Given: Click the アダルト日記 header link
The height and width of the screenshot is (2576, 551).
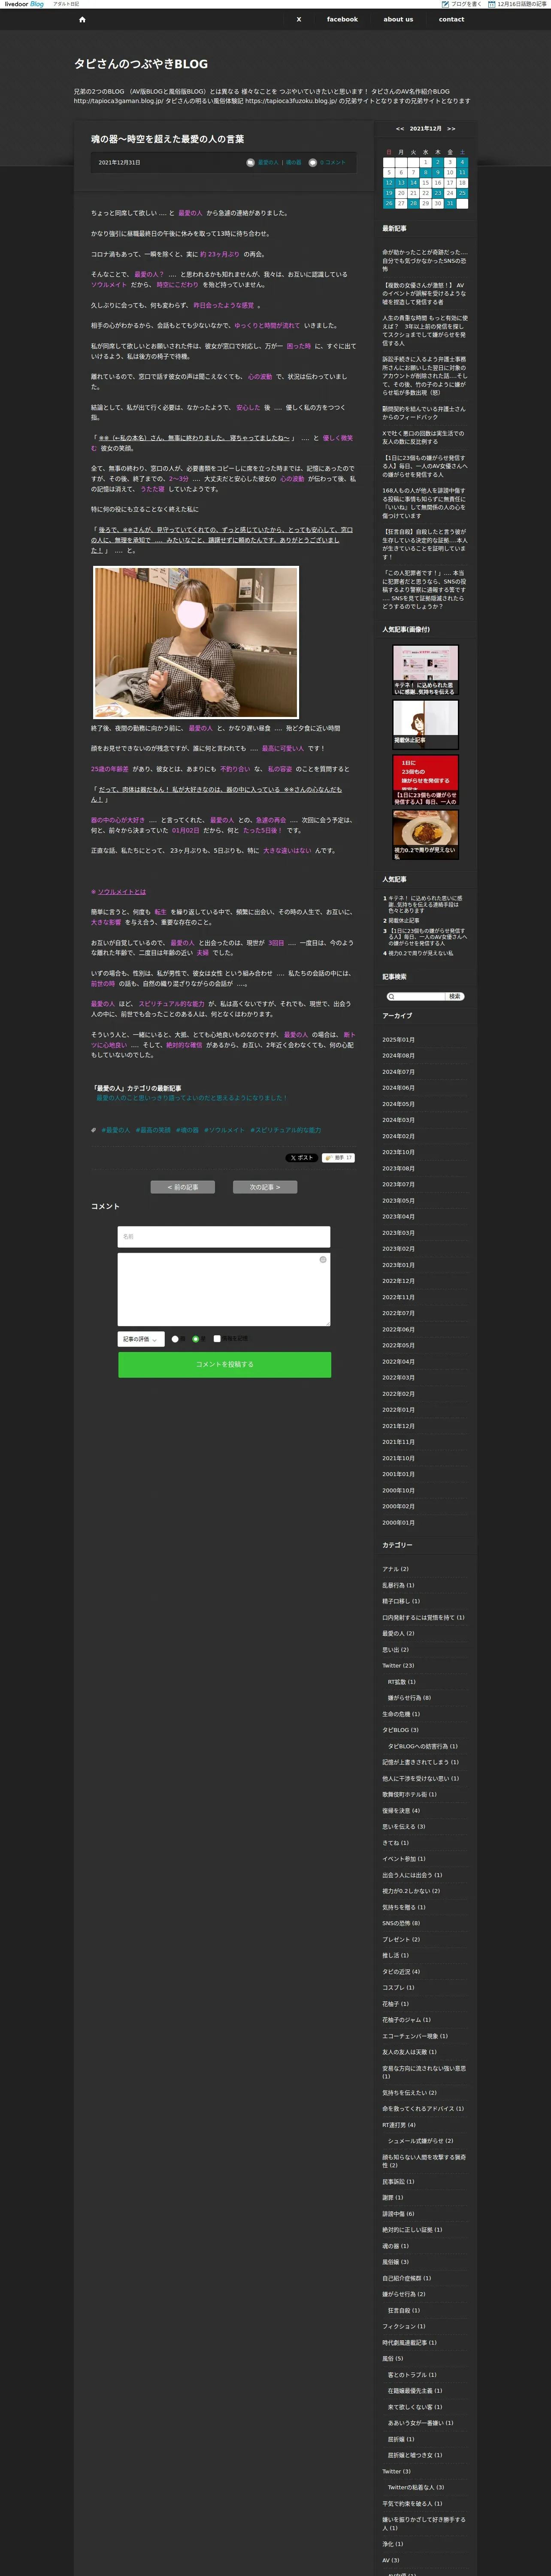Looking at the screenshot, I should [x=66, y=4].
